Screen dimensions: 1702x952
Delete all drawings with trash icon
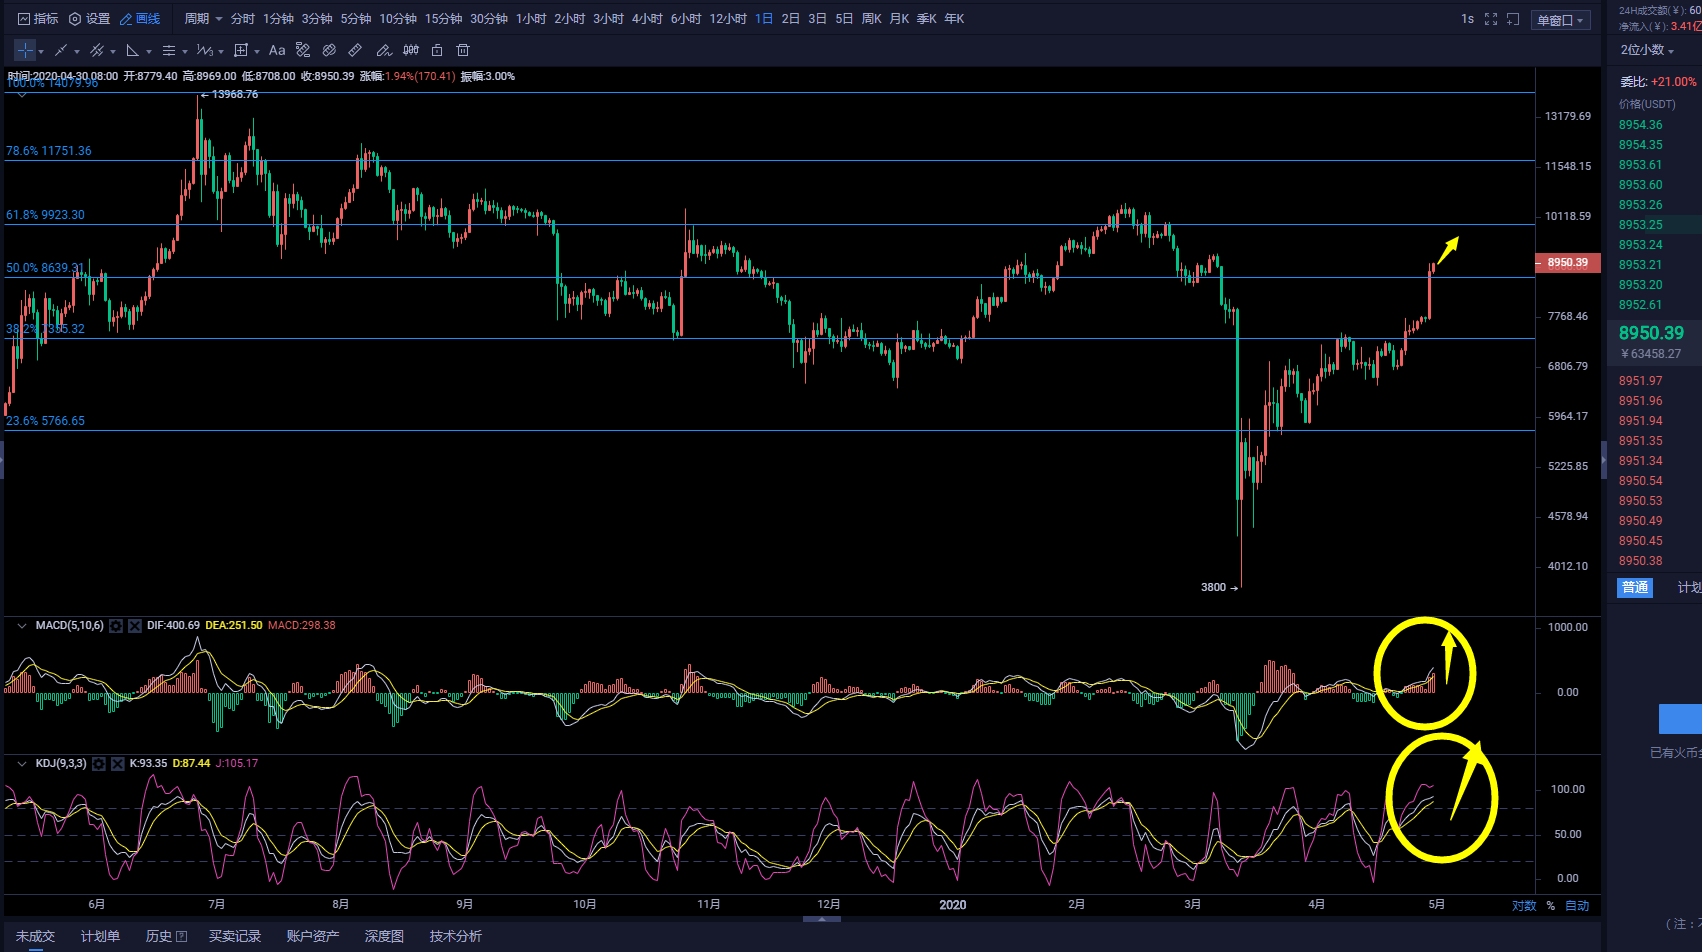coord(463,50)
